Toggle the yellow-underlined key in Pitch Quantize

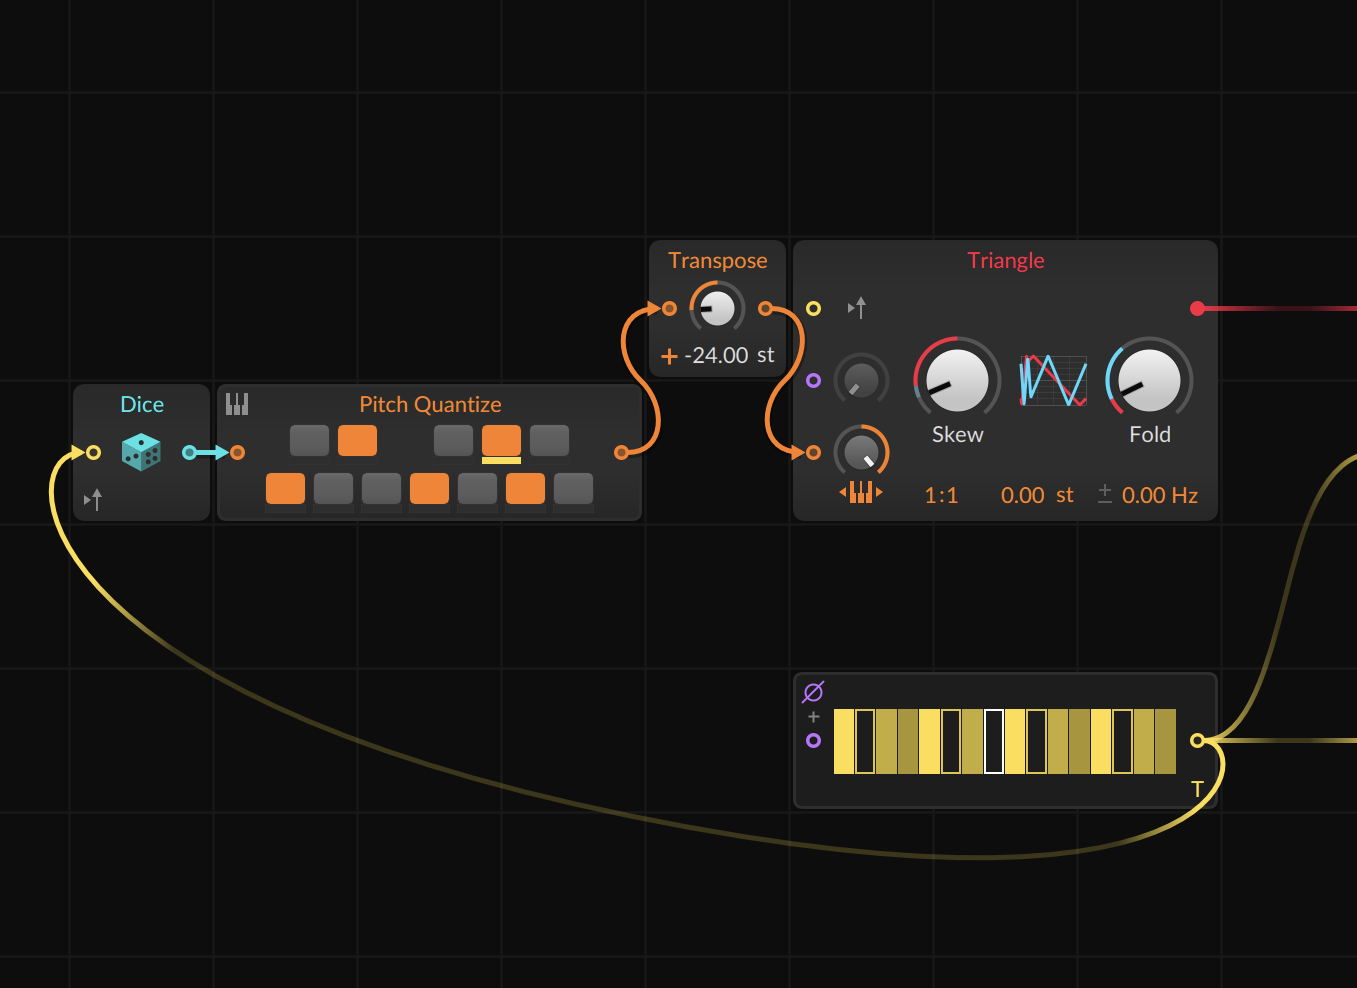501,440
